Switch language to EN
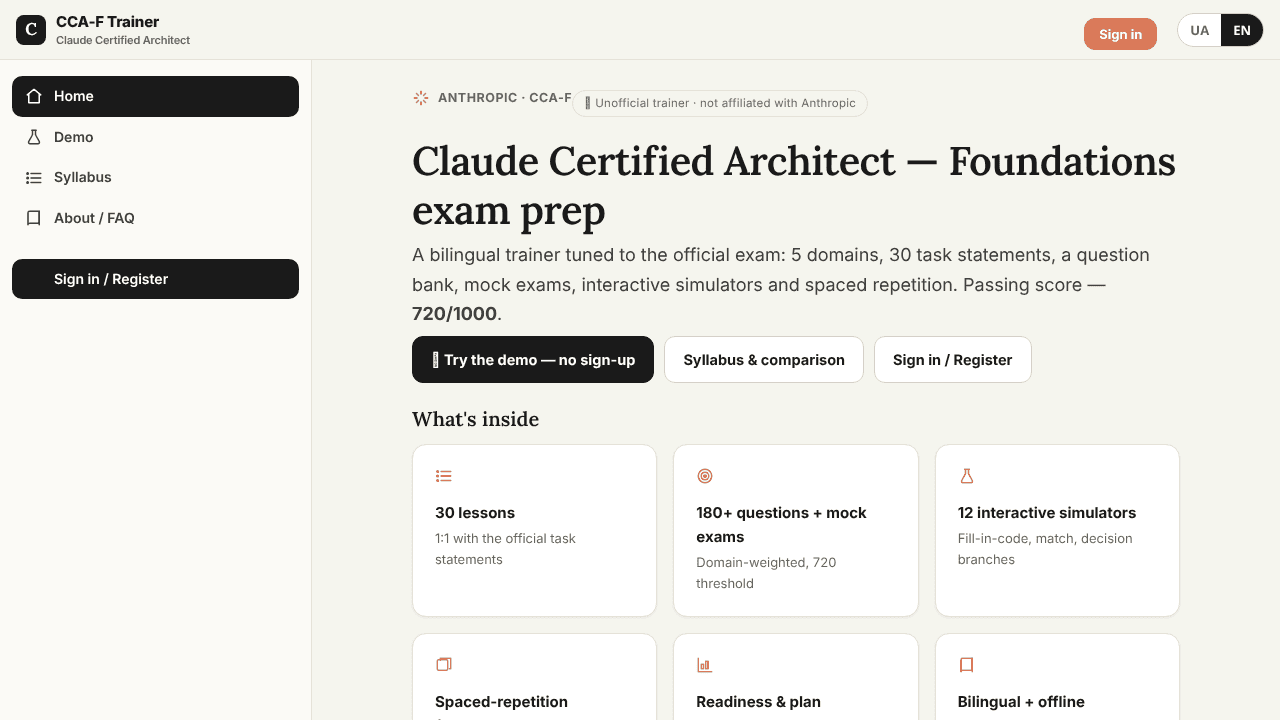1280x720 pixels. tap(1242, 30)
